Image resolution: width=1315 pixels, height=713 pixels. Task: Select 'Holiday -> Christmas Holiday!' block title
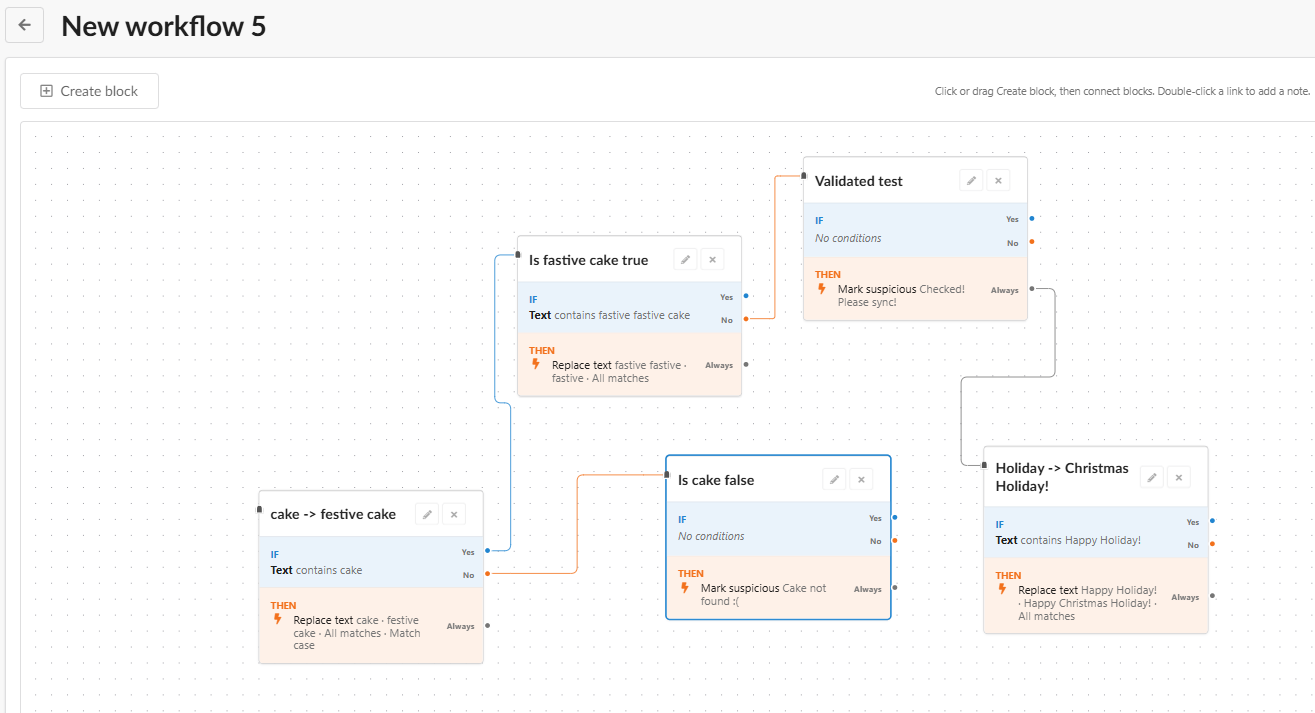[1062, 477]
